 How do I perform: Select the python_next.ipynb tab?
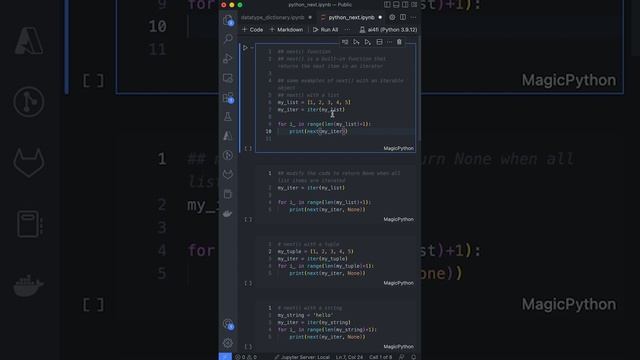click(351, 18)
